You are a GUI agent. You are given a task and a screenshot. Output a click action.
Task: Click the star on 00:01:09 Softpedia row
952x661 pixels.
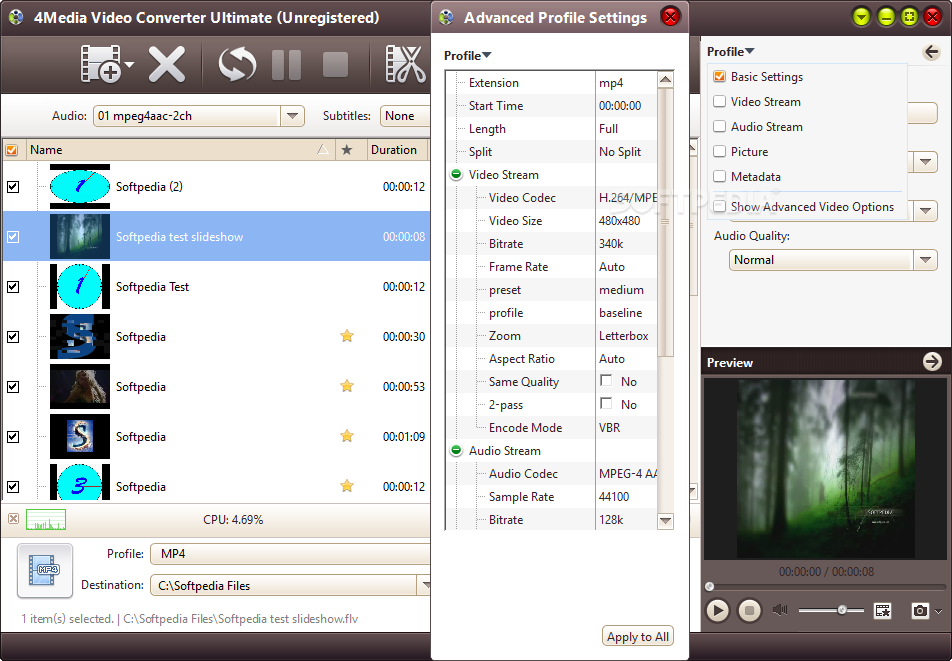click(x=347, y=435)
